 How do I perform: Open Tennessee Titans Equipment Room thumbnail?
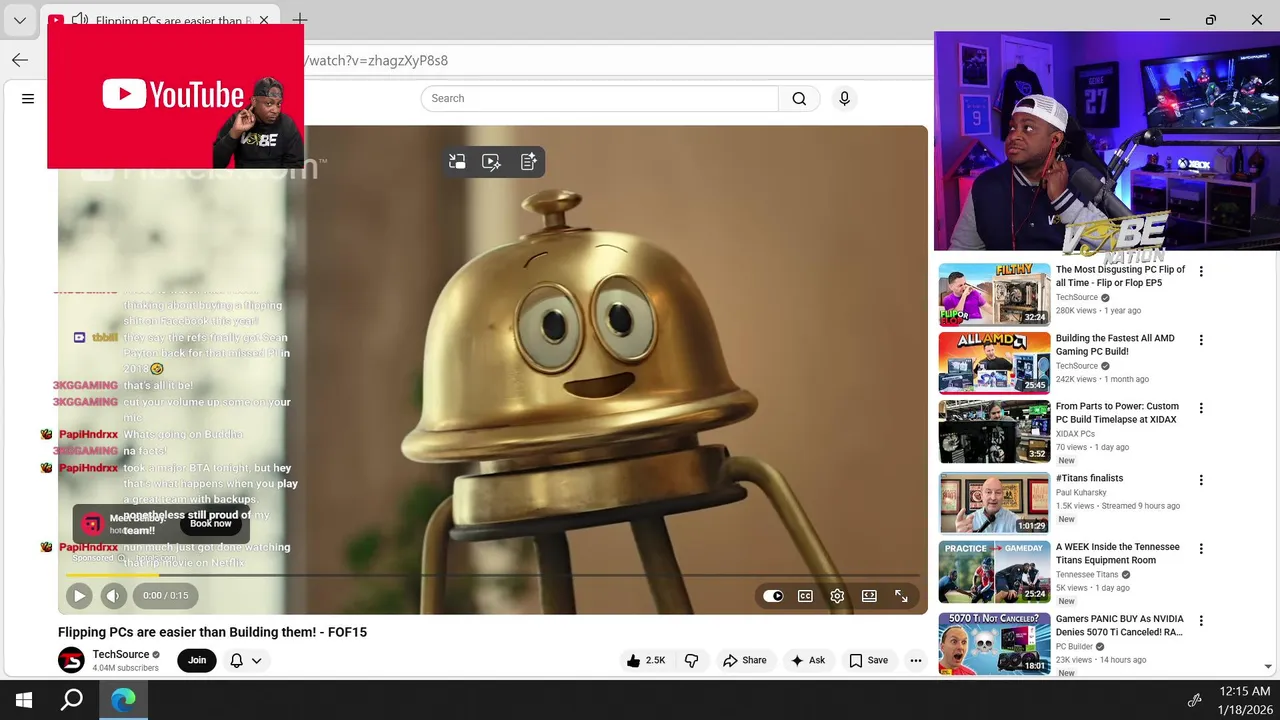pyautogui.click(x=994, y=572)
